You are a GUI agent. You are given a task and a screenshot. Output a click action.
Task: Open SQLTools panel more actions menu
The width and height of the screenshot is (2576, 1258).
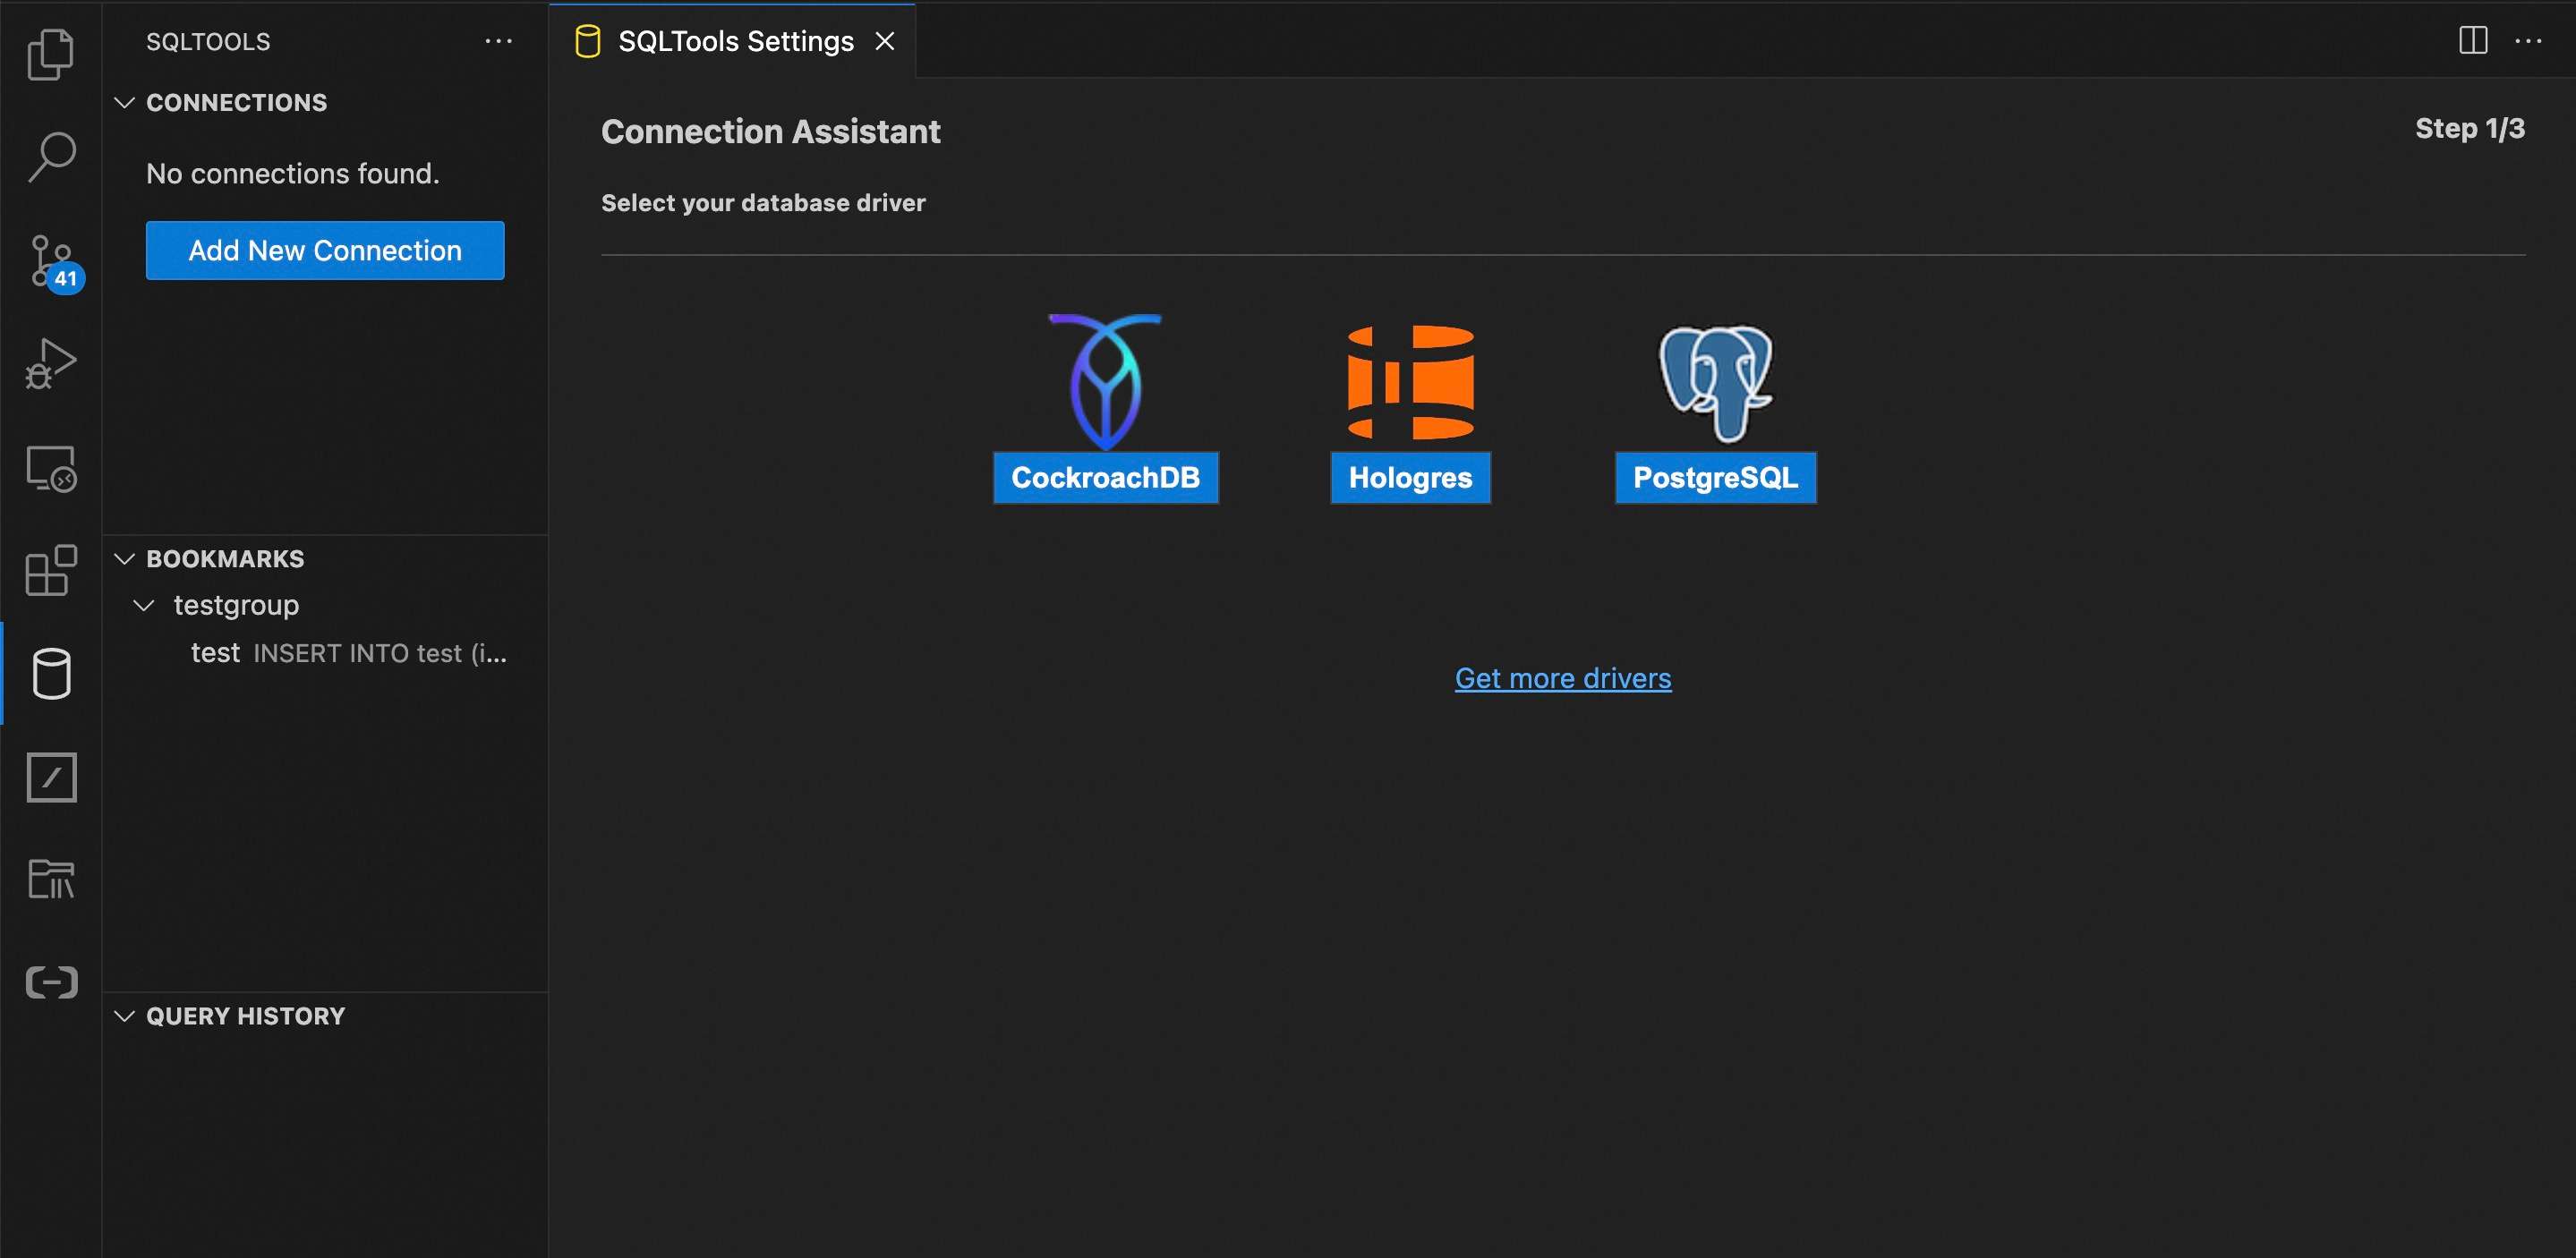[498, 41]
